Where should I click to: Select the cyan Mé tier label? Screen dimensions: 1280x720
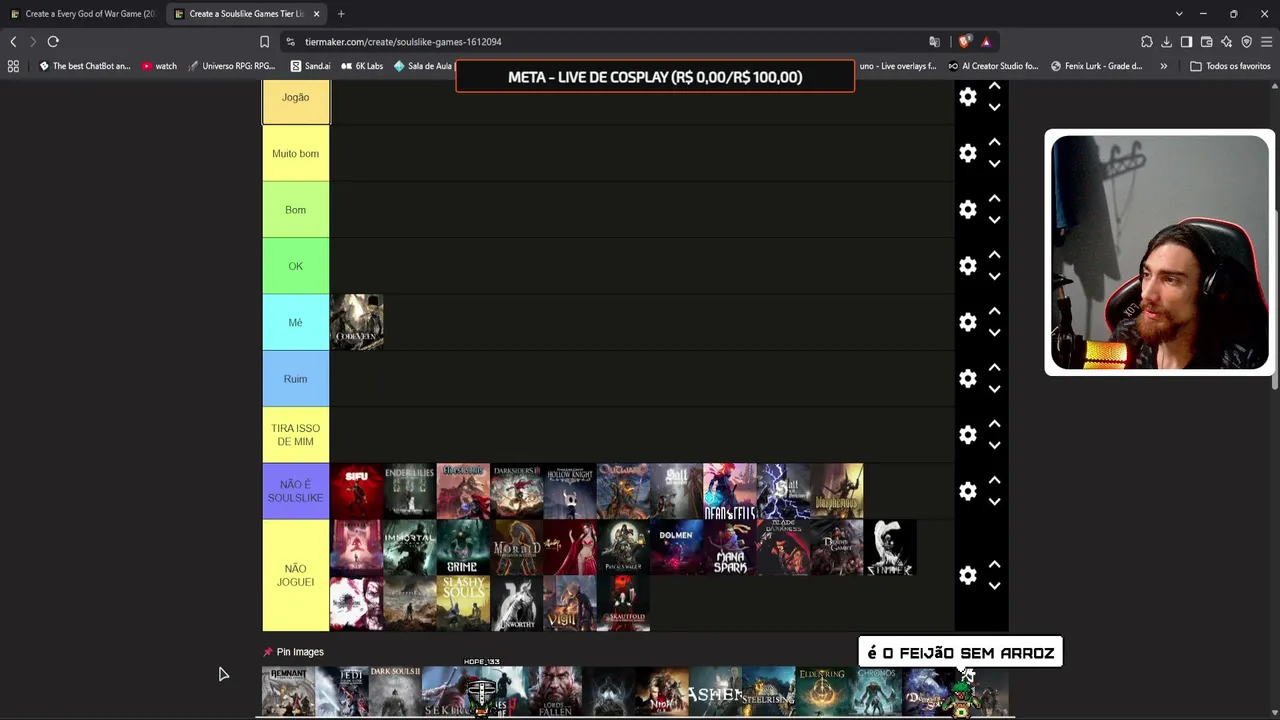(296, 322)
